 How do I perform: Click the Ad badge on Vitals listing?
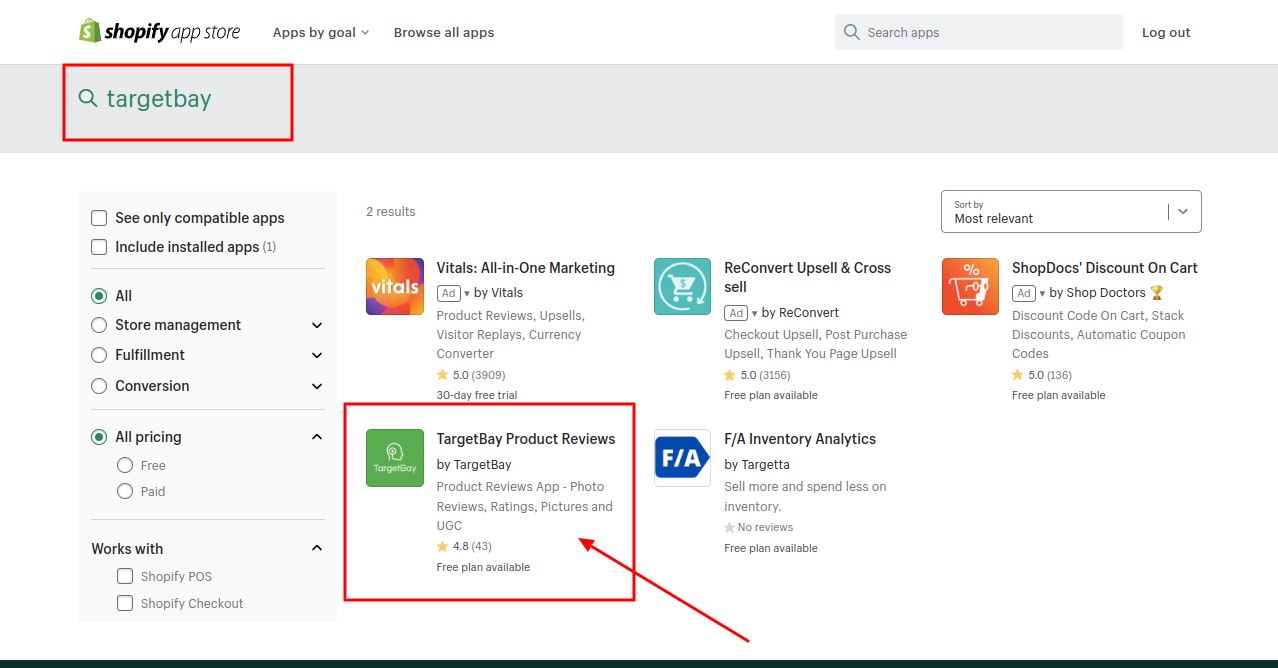[x=449, y=293]
